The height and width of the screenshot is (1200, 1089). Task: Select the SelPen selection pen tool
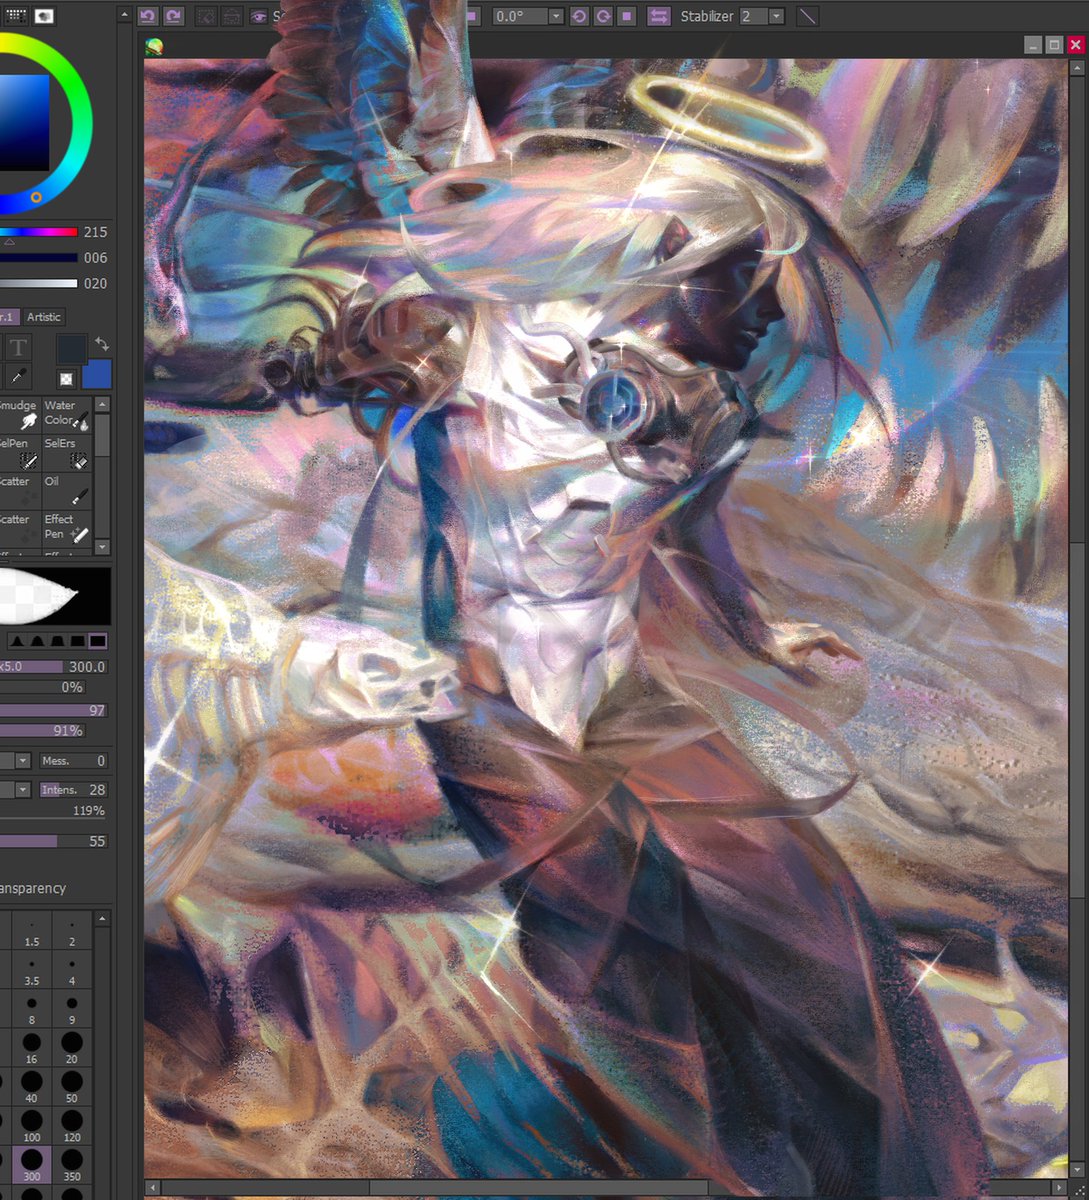[19, 453]
